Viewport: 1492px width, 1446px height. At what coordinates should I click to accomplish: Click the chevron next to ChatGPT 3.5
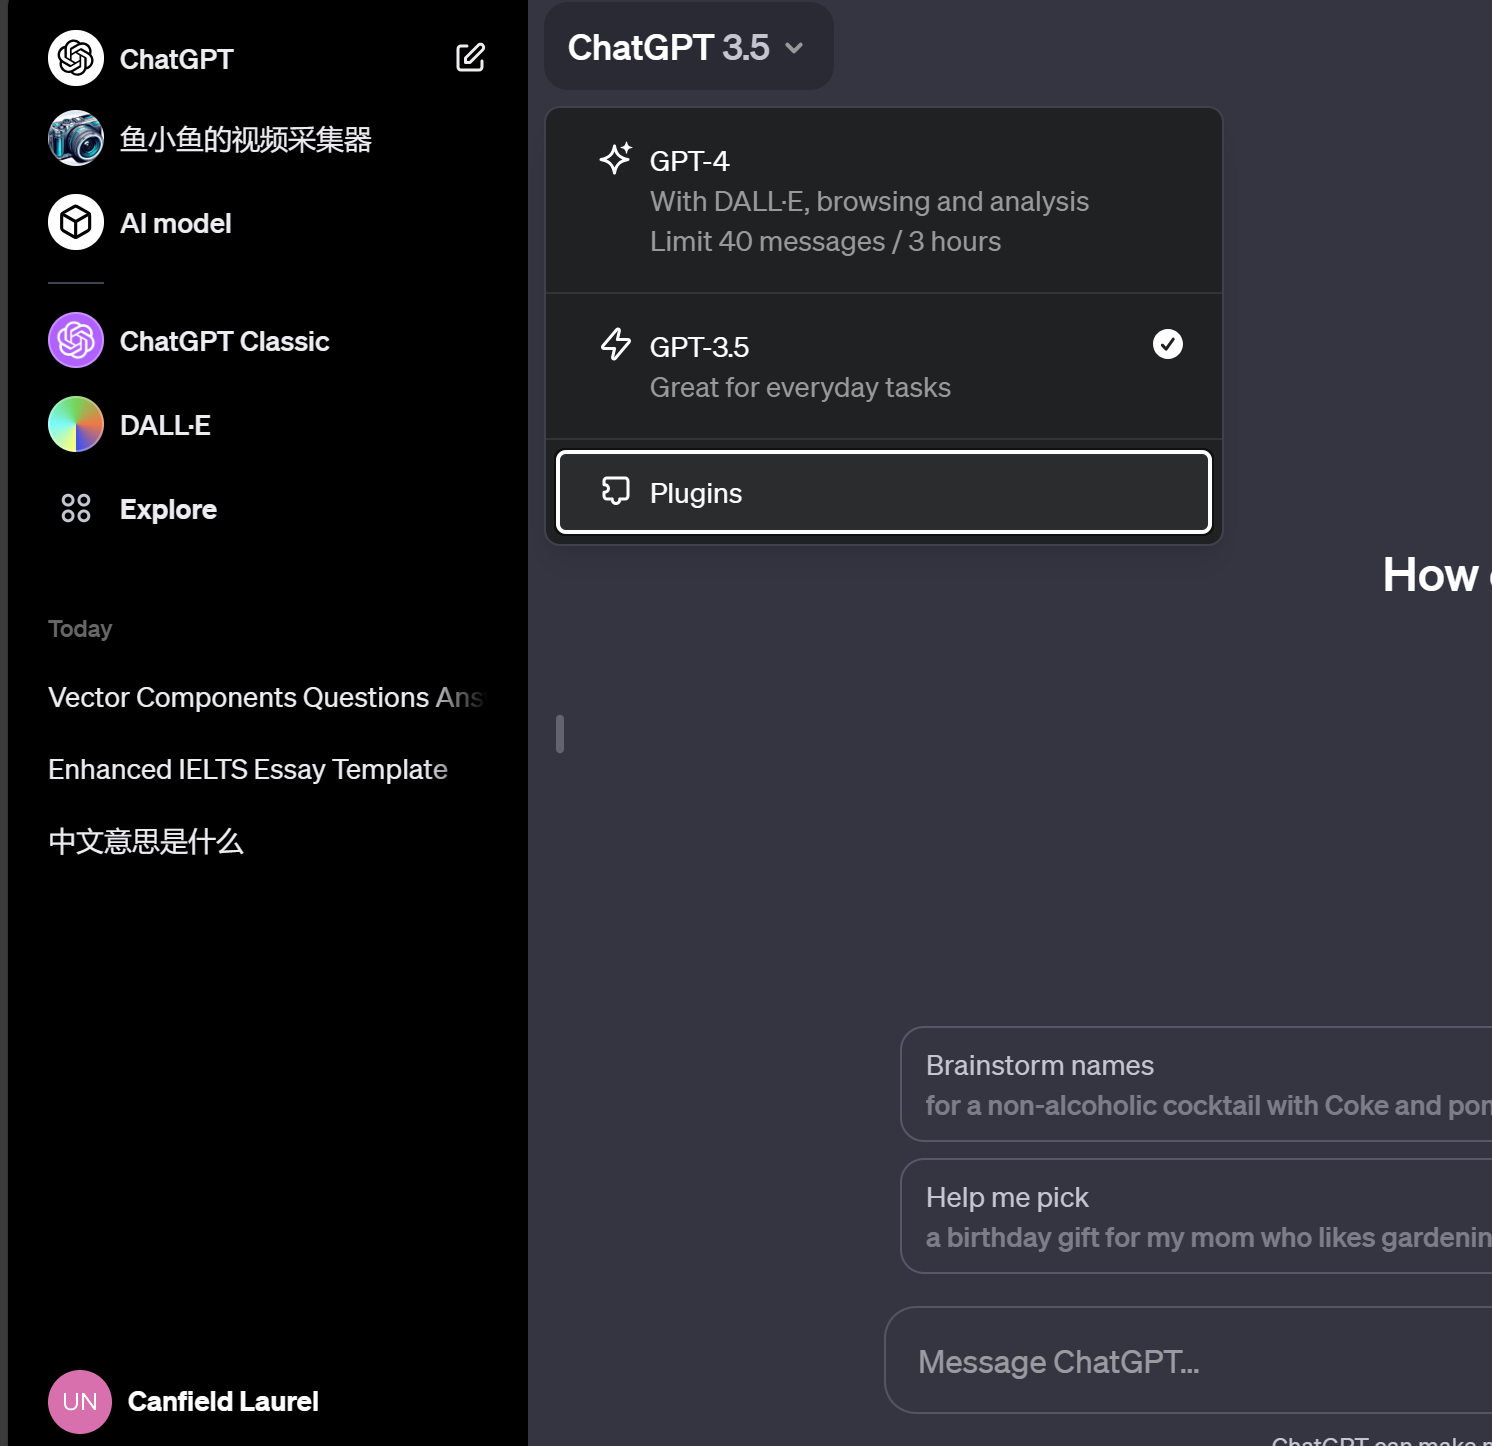[795, 48]
